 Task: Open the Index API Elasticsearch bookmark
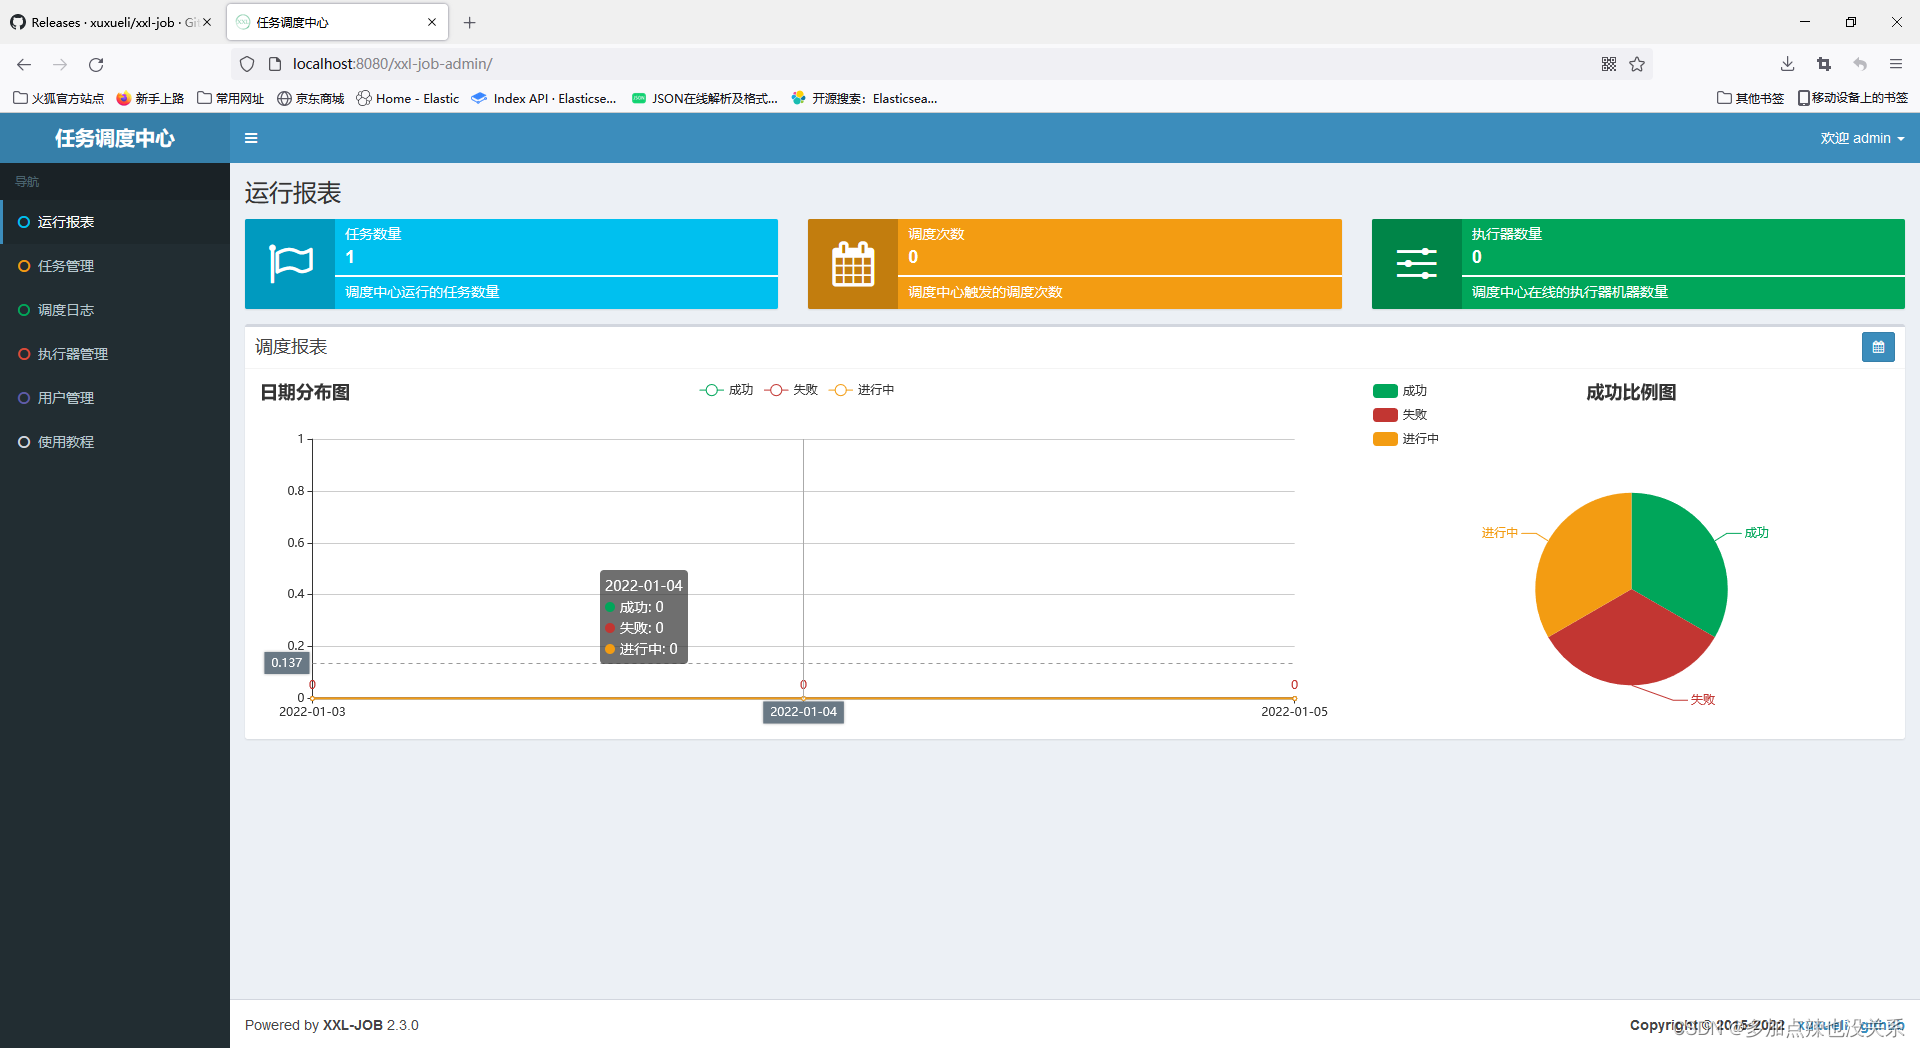coord(543,98)
